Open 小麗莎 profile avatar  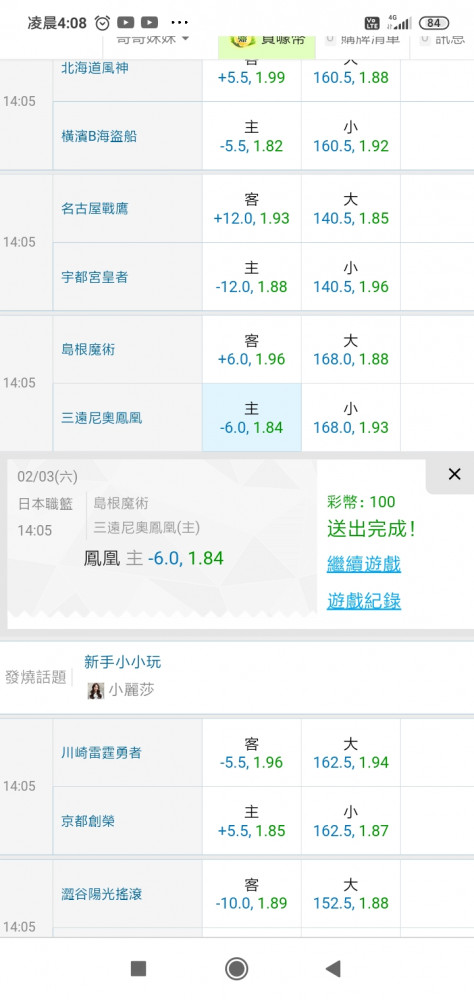tap(96, 691)
